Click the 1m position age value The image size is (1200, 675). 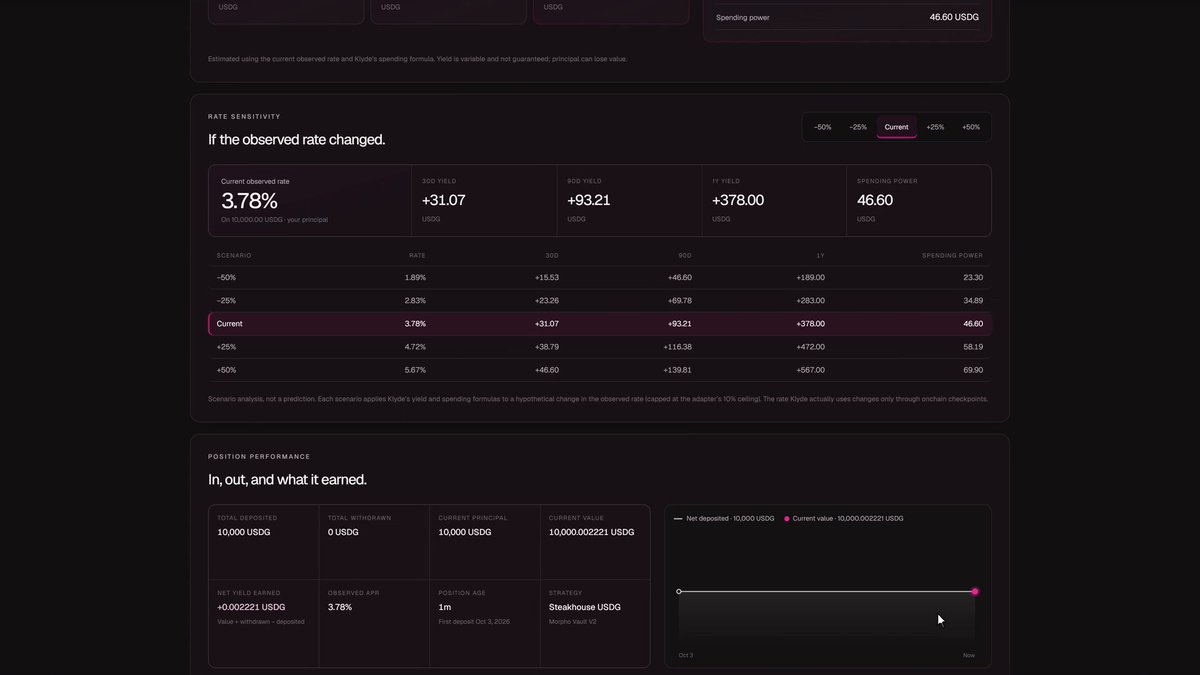tap(444, 607)
